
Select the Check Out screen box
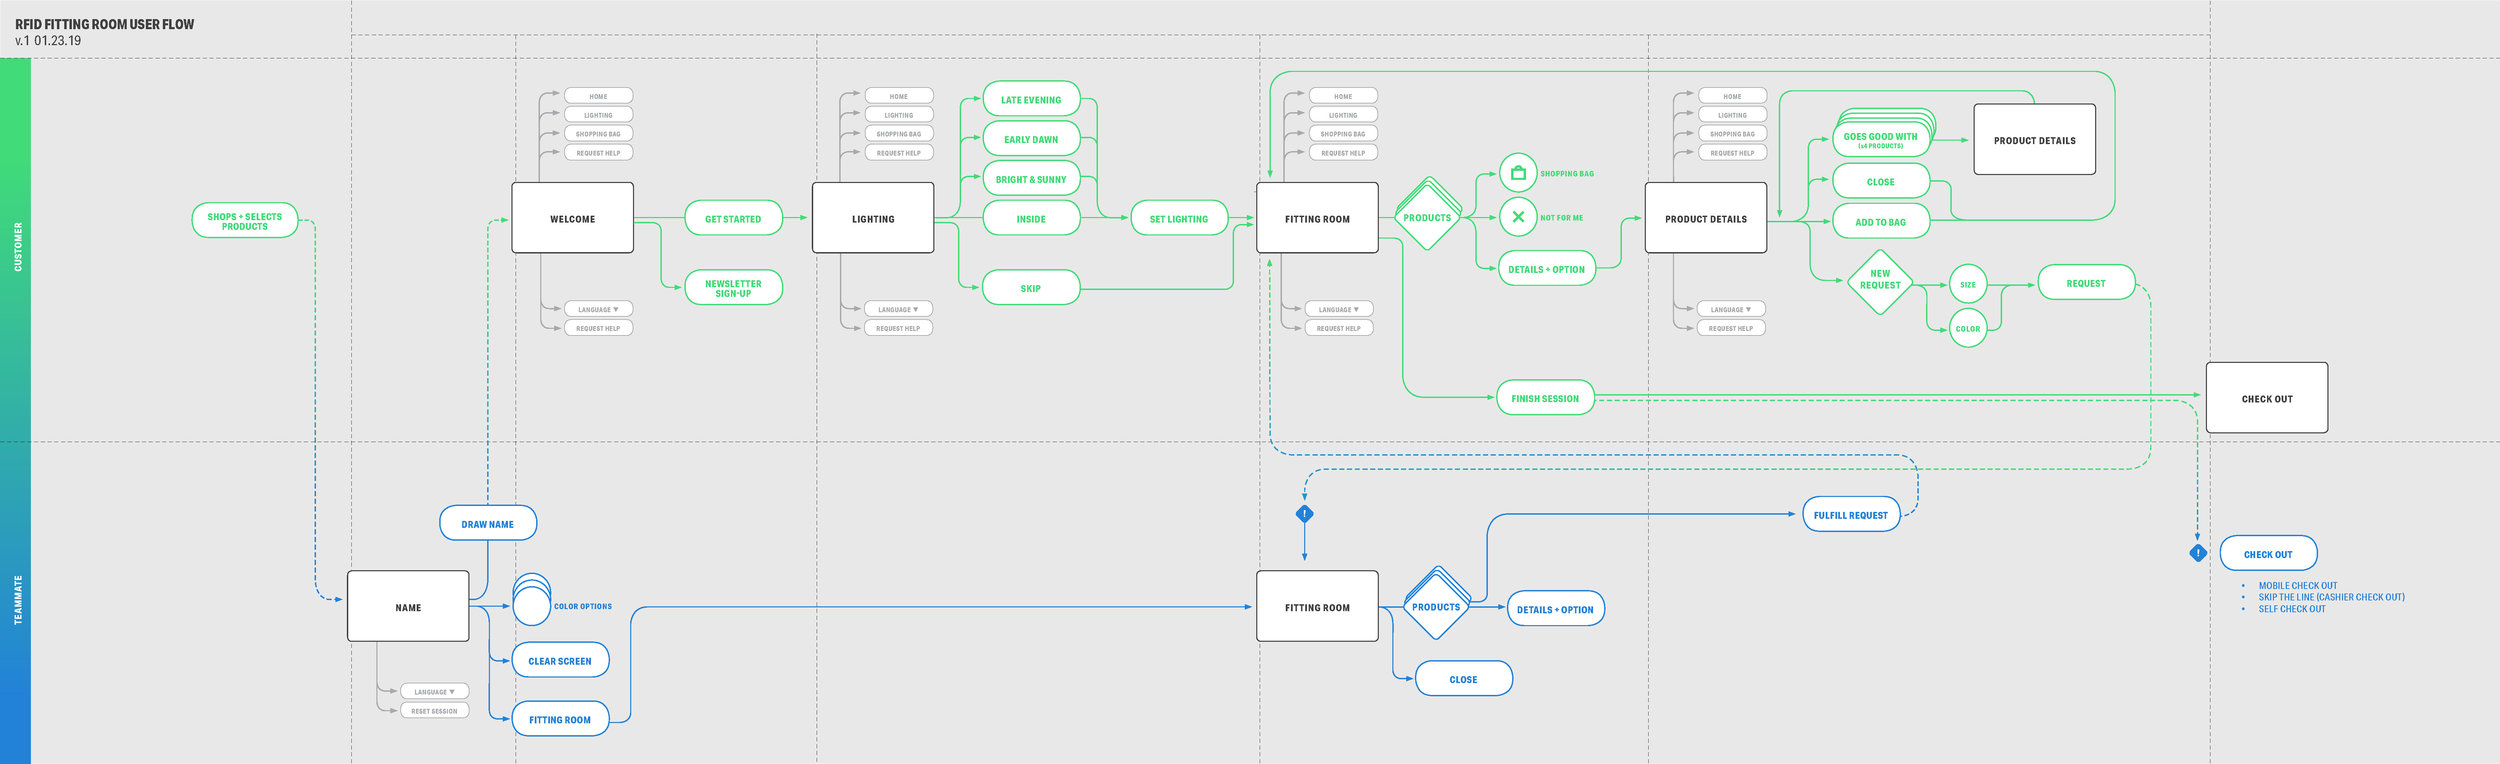click(x=2267, y=398)
